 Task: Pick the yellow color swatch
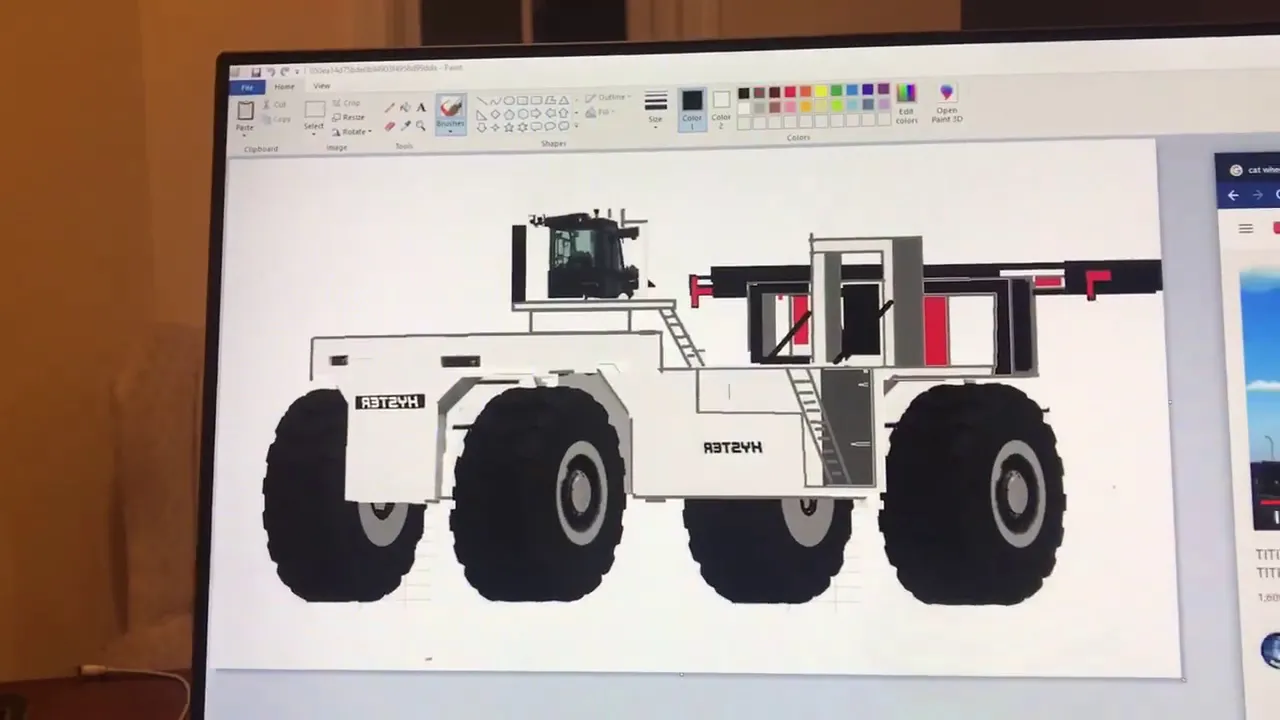pyautogui.click(x=821, y=91)
